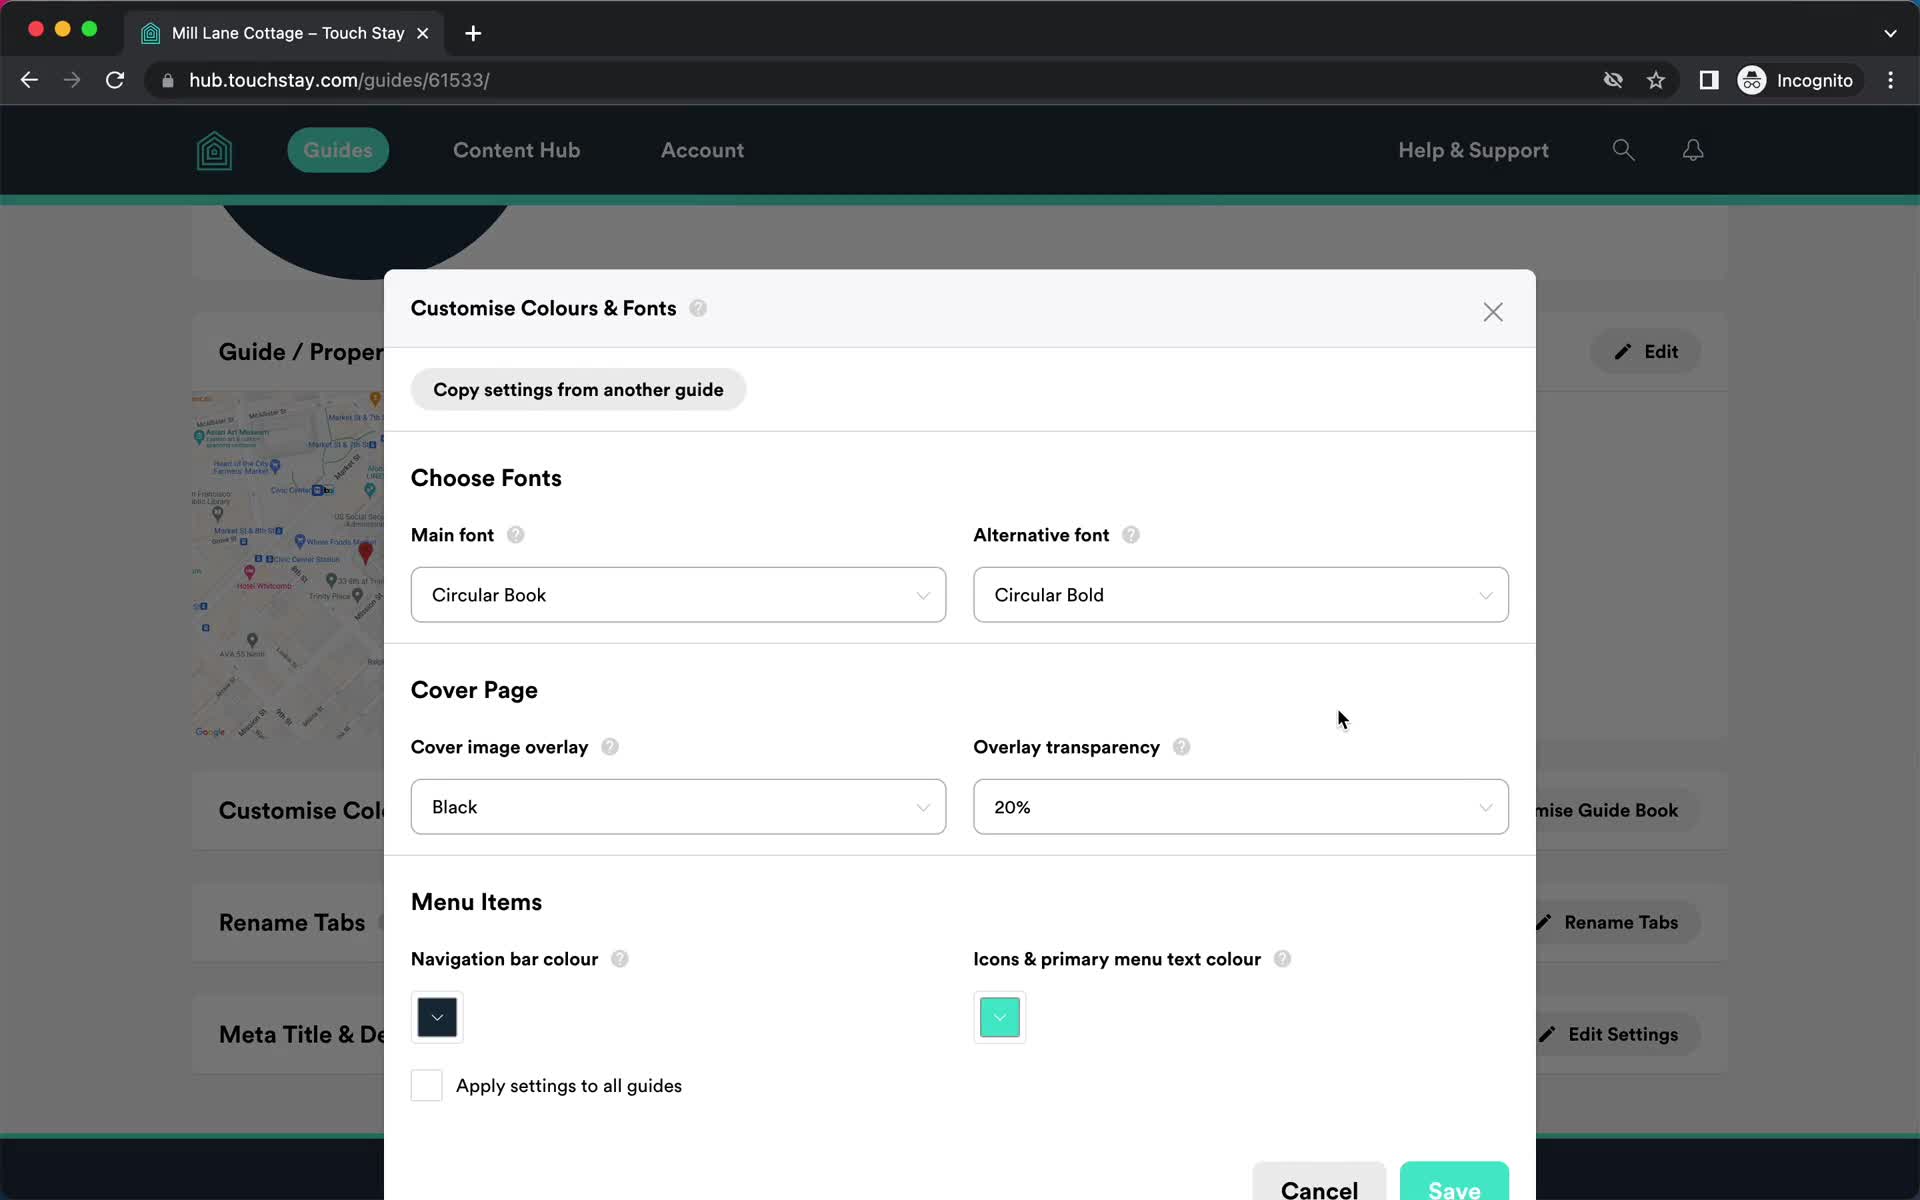Select the dark Navigation bar colour swatch
This screenshot has height=1200, width=1920.
tap(437, 1016)
